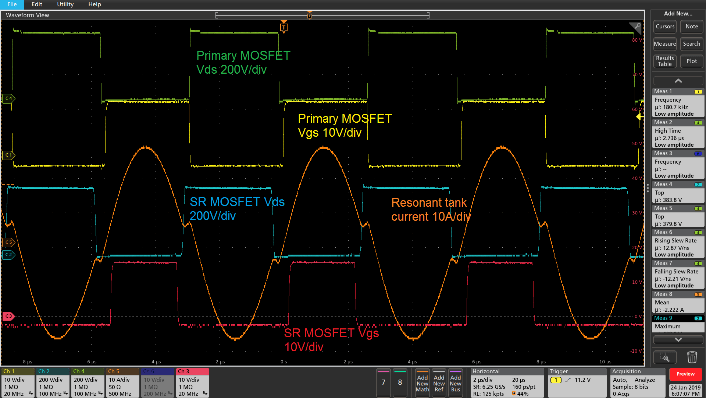
Task: Open the Utility menu
Action: [x=65, y=4]
